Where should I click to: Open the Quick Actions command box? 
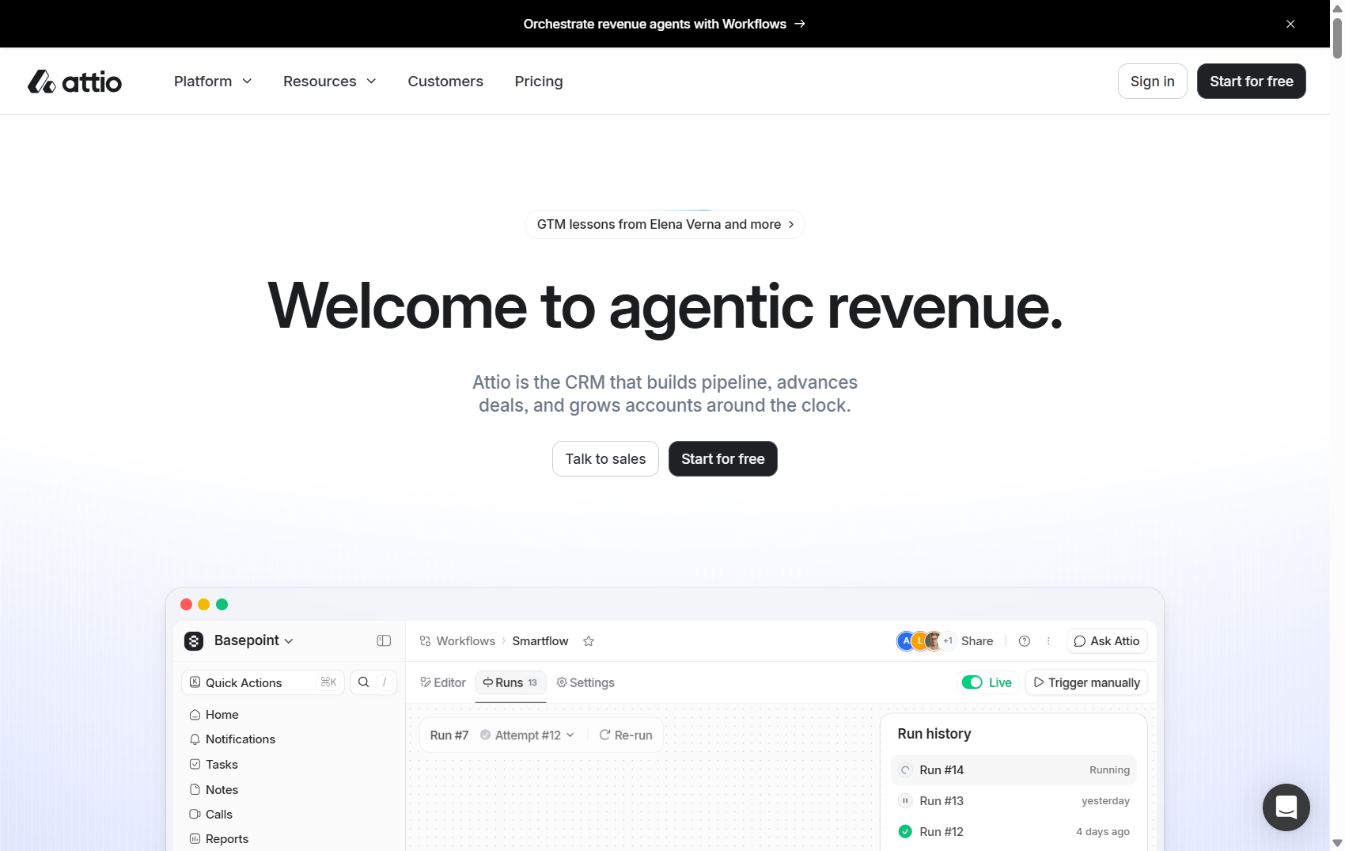(x=263, y=682)
